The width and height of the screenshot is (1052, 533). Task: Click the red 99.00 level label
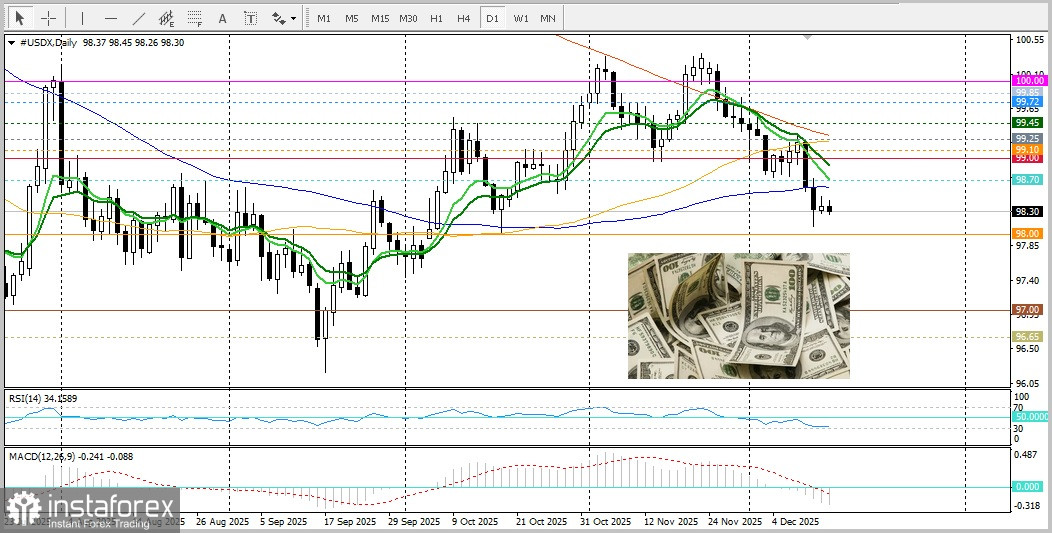pyautogui.click(x=1027, y=158)
